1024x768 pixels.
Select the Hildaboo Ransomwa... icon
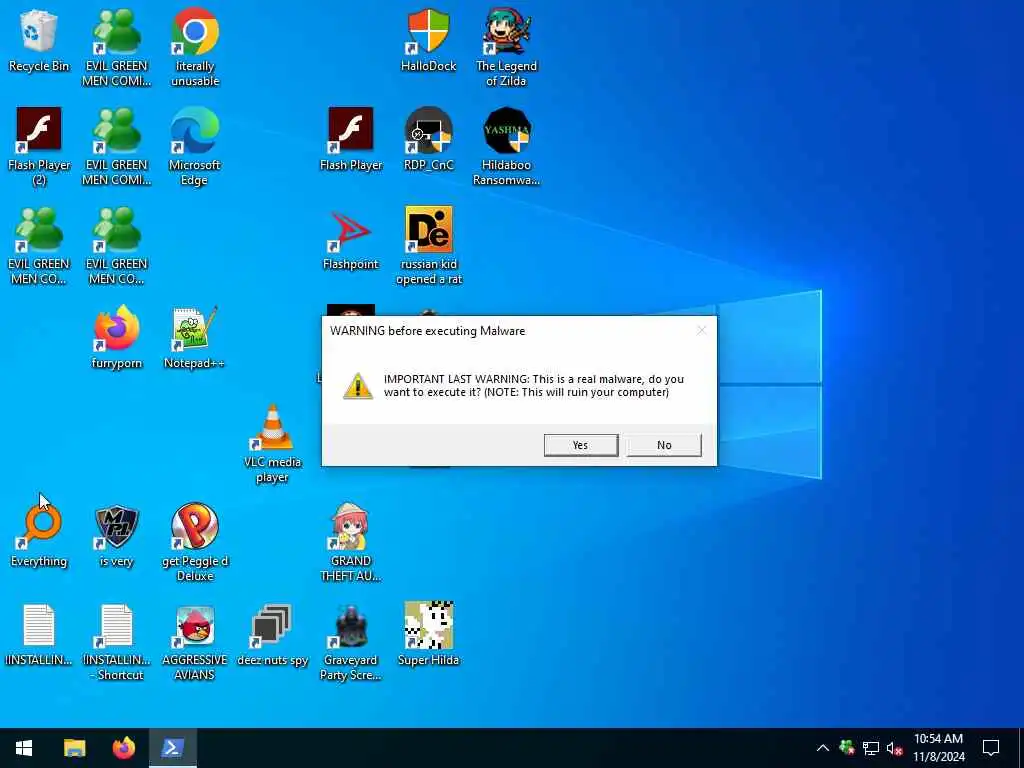506,146
